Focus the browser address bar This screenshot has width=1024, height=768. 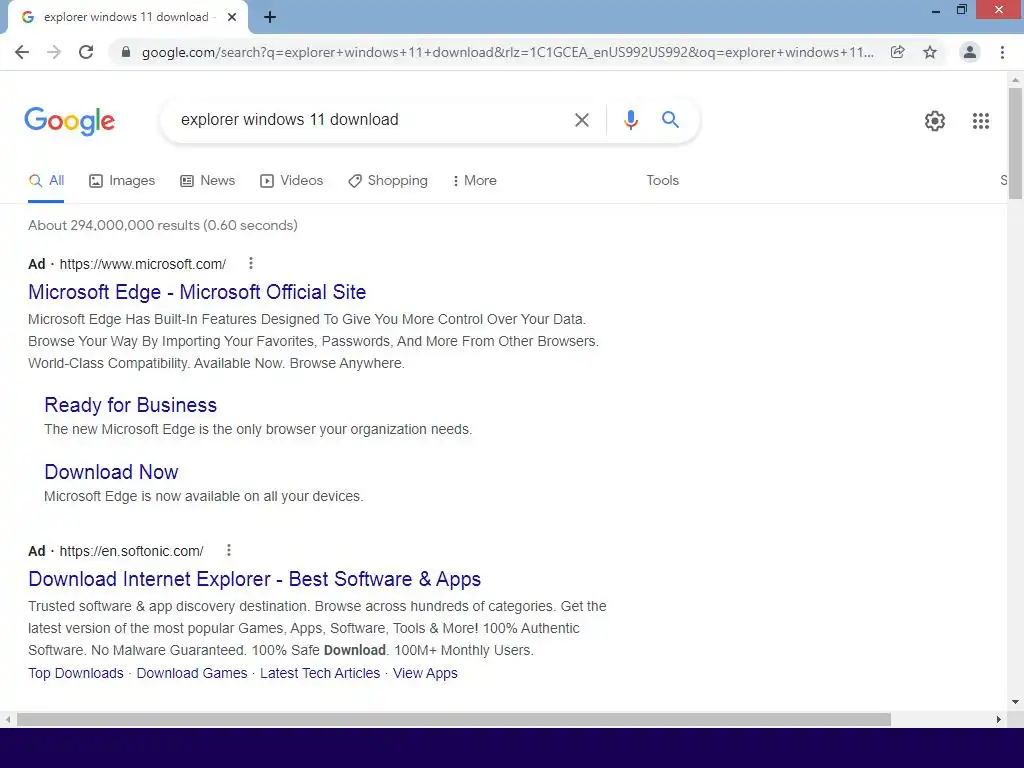(507, 52)
